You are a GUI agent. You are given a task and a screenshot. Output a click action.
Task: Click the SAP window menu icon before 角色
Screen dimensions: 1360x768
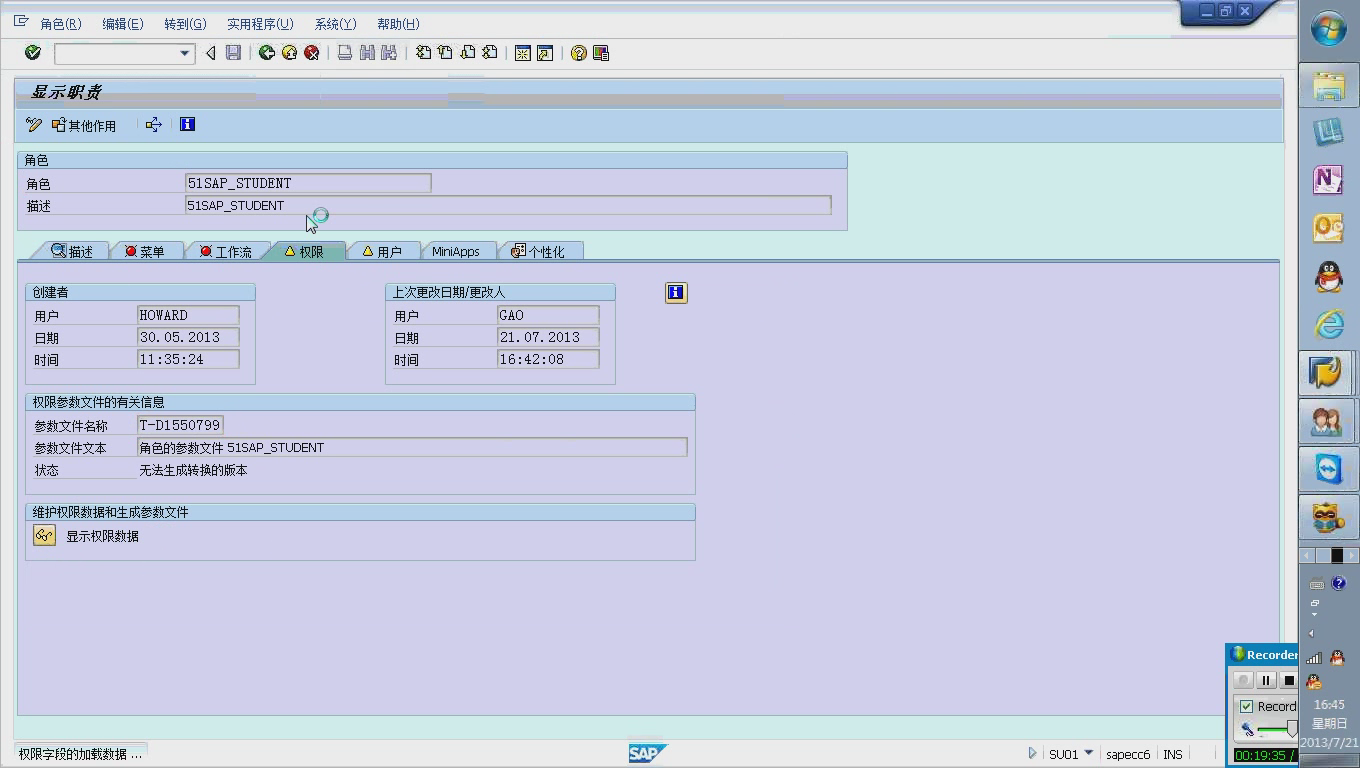tap(21, 22)
